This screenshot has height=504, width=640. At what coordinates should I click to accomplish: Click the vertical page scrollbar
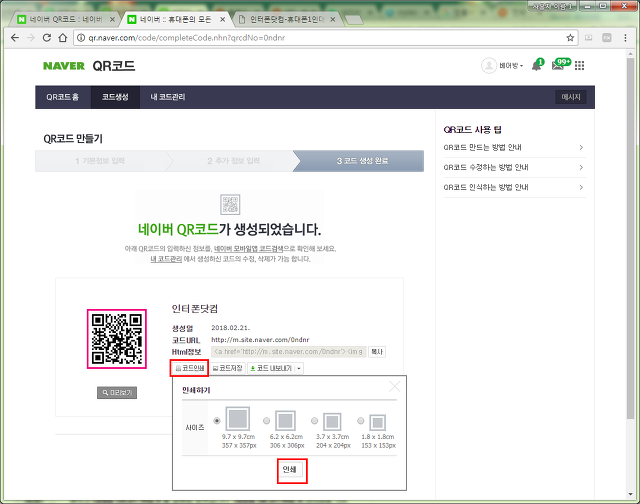[630, 238]
